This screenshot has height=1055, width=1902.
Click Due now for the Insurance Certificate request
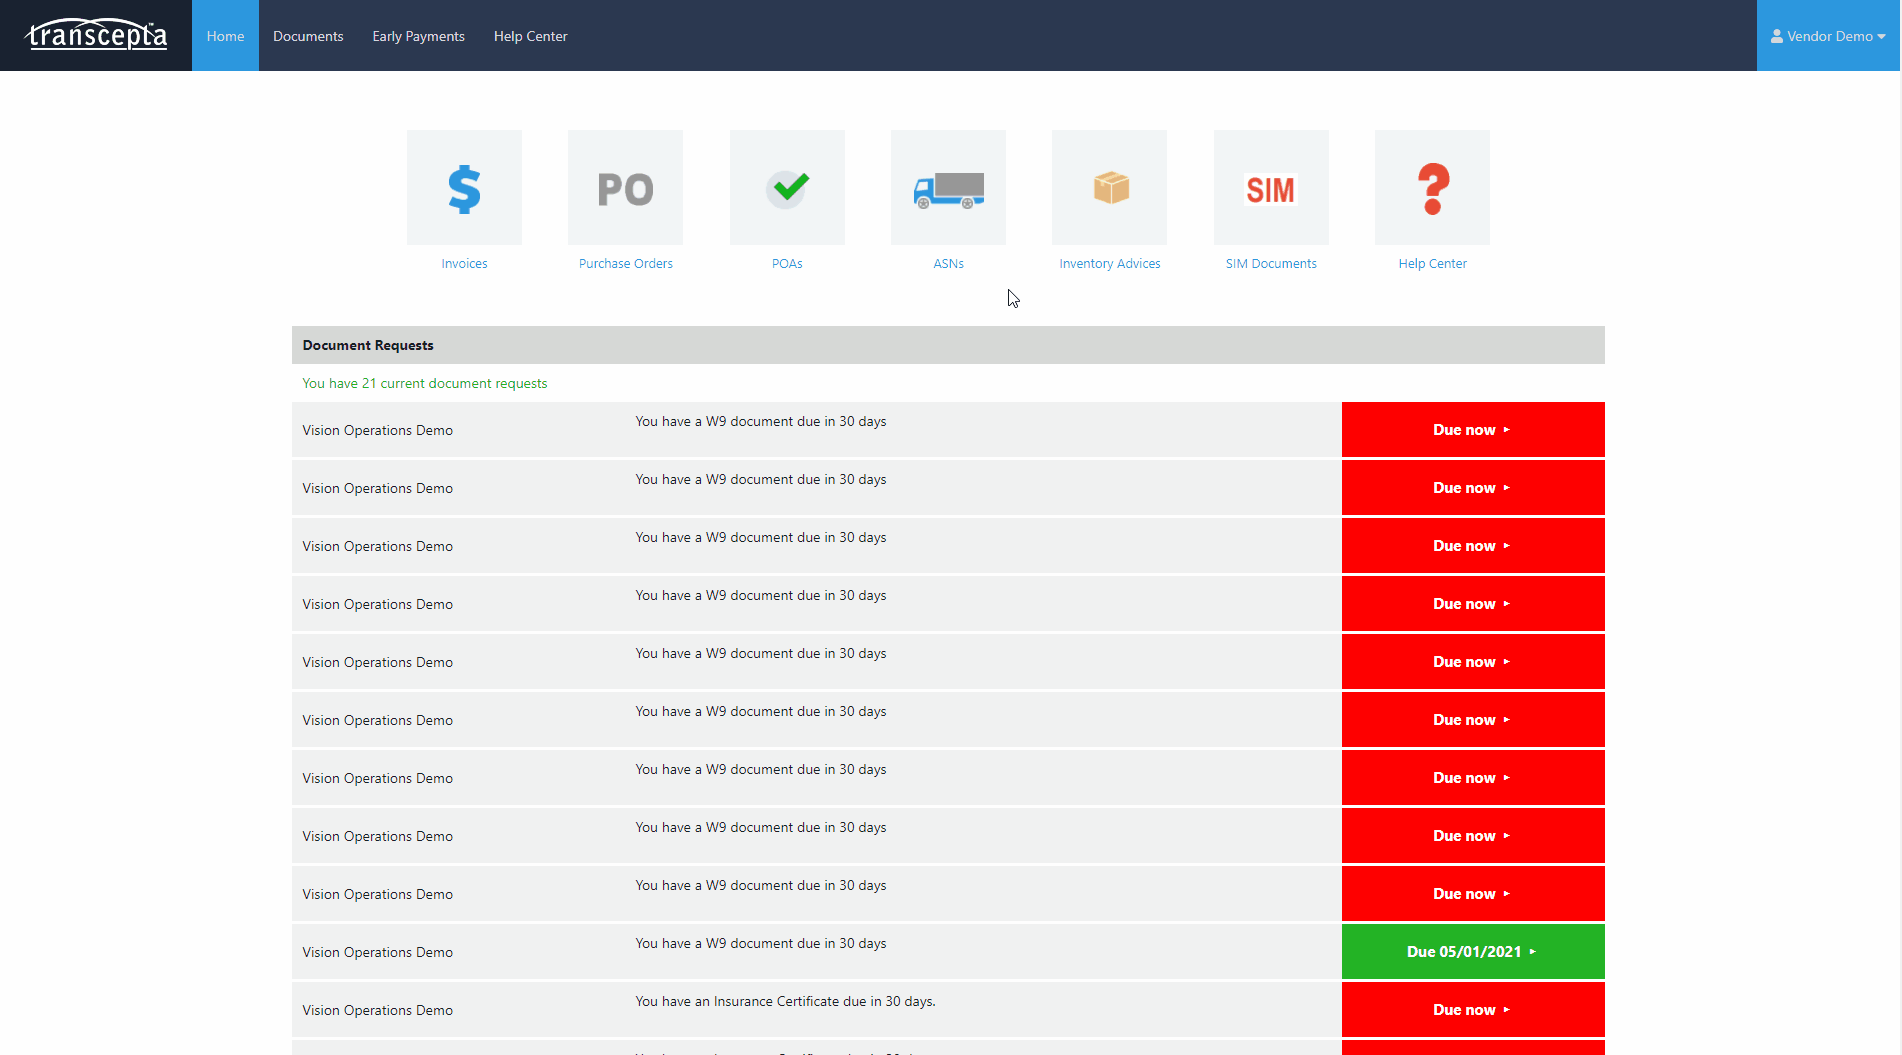click(1472, 1010)
